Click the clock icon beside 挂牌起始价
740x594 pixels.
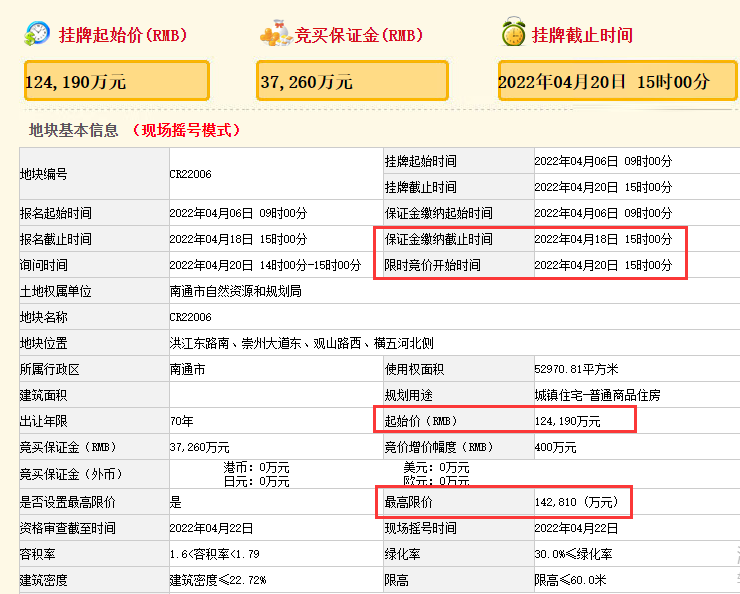tap(37, 33)
